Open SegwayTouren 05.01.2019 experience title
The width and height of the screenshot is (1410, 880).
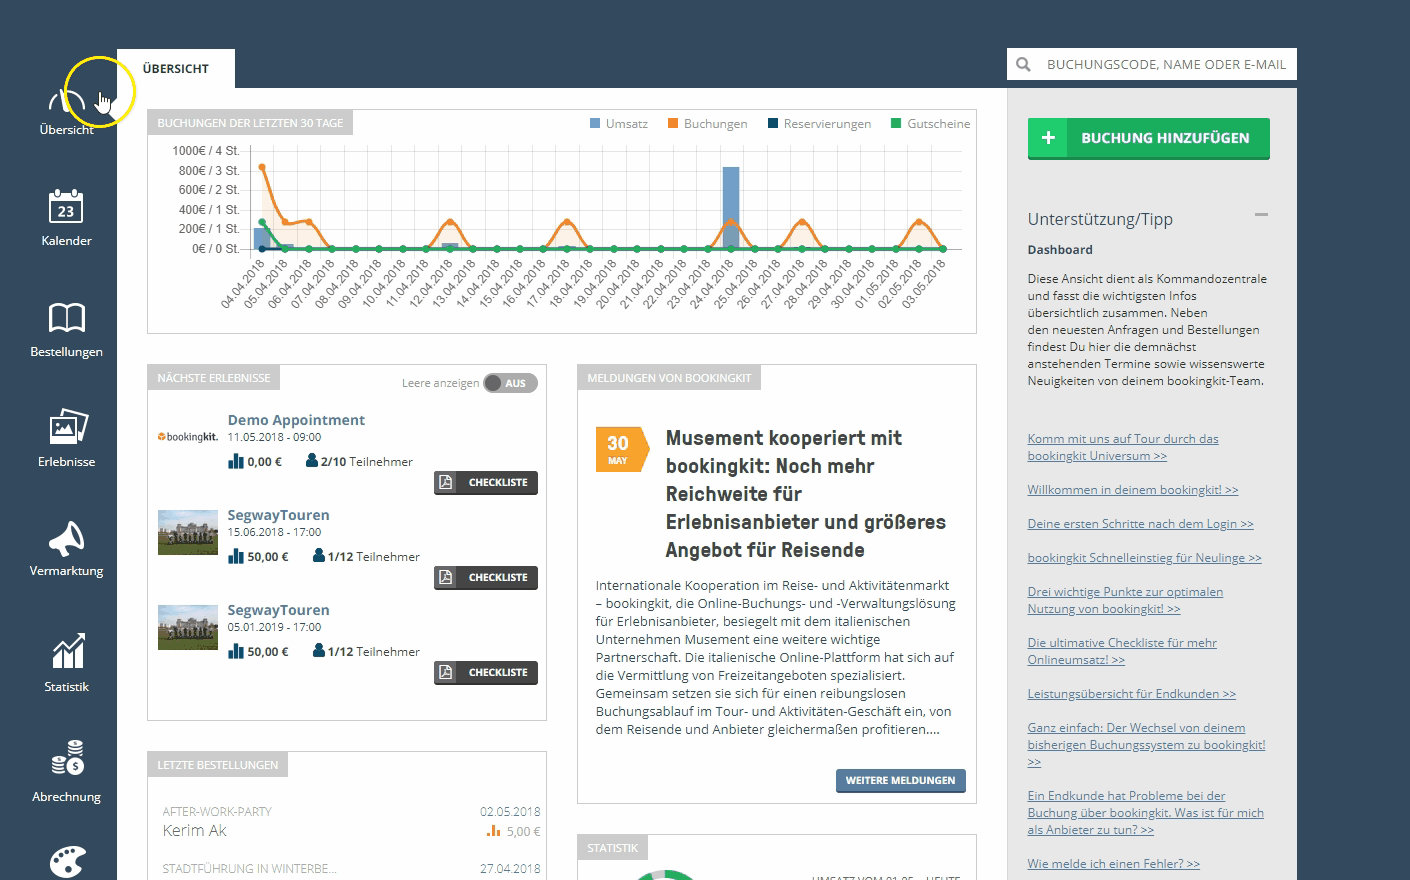278,610
